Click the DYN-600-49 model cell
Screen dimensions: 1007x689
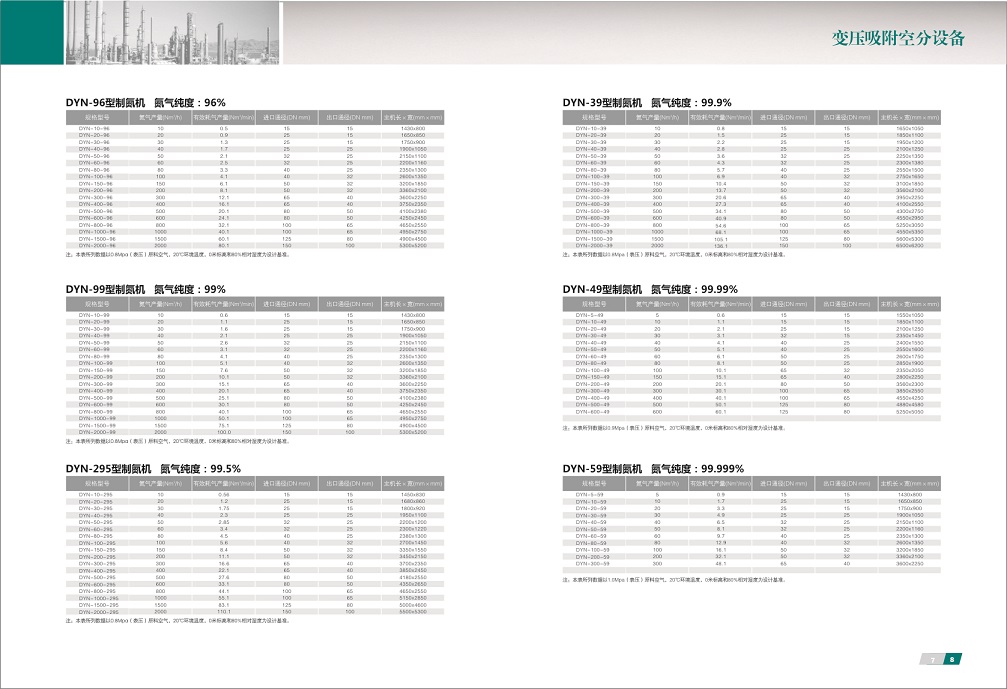pos(592,412)
